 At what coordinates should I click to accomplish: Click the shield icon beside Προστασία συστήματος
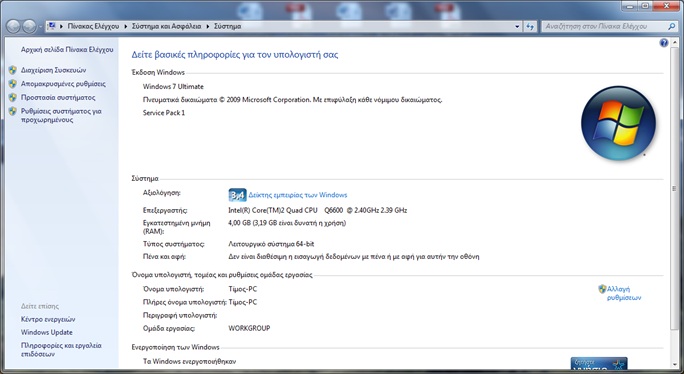pyautogui.click(x=13, y=97)
